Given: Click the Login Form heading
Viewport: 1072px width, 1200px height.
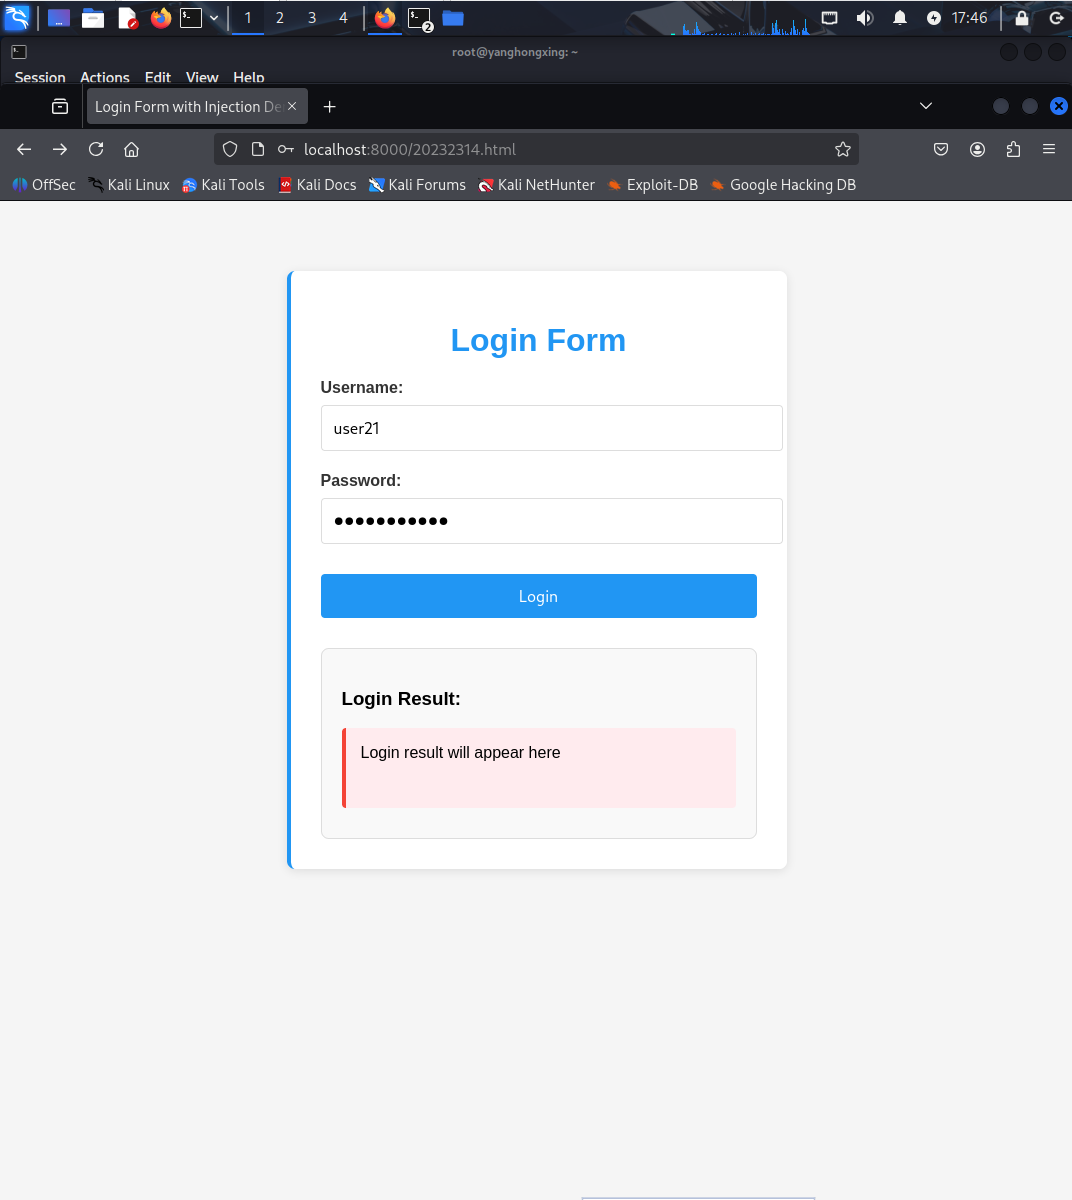Looking at the screenshot, I should tap(538, 340).
